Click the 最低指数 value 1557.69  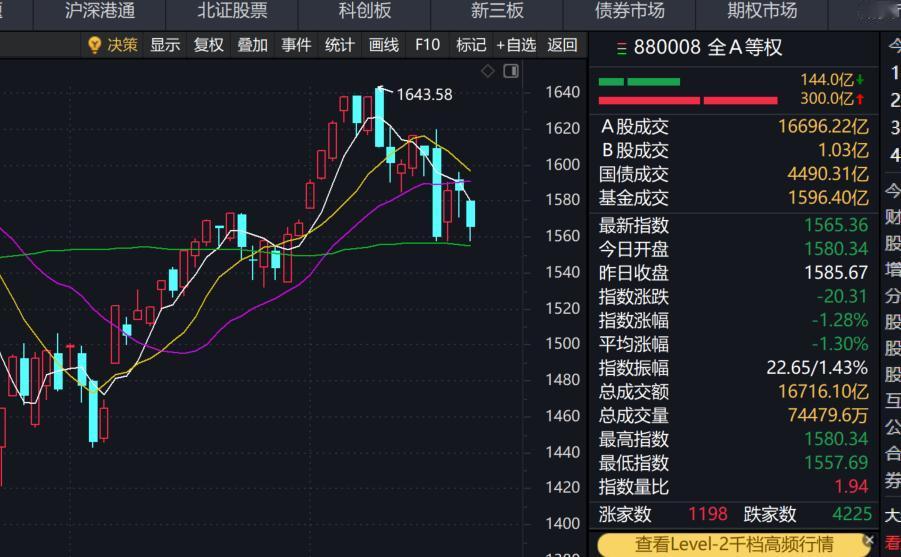[x=836, y=463]
